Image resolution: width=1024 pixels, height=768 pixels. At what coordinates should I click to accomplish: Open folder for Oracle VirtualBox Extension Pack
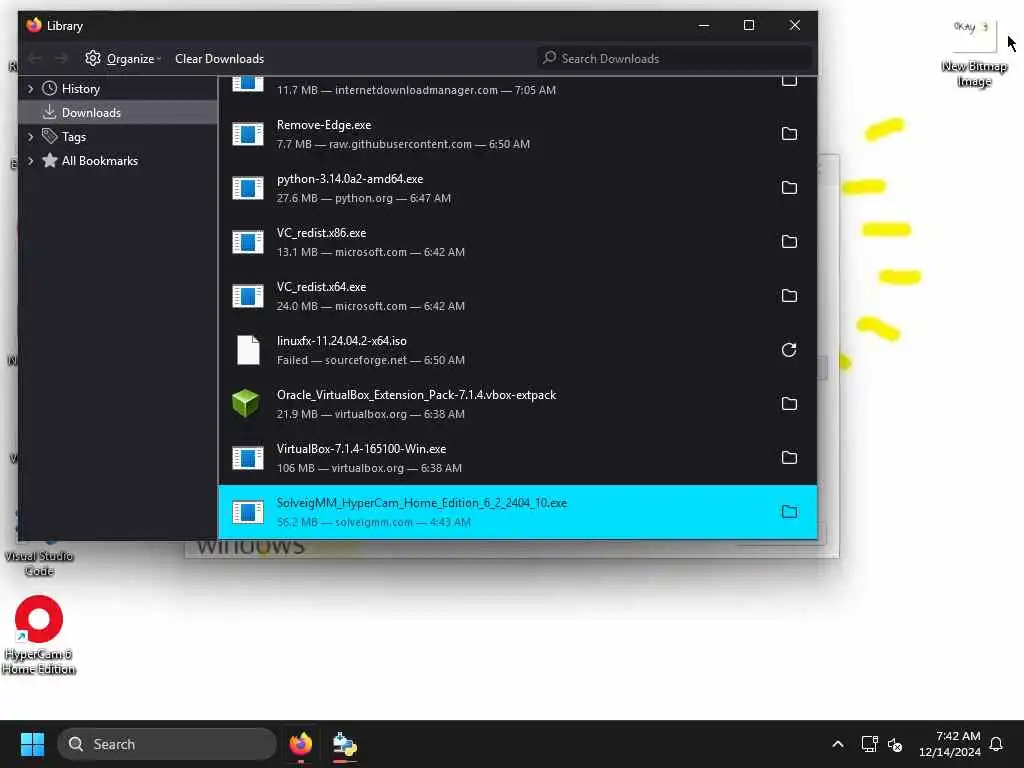coord(789,404)
